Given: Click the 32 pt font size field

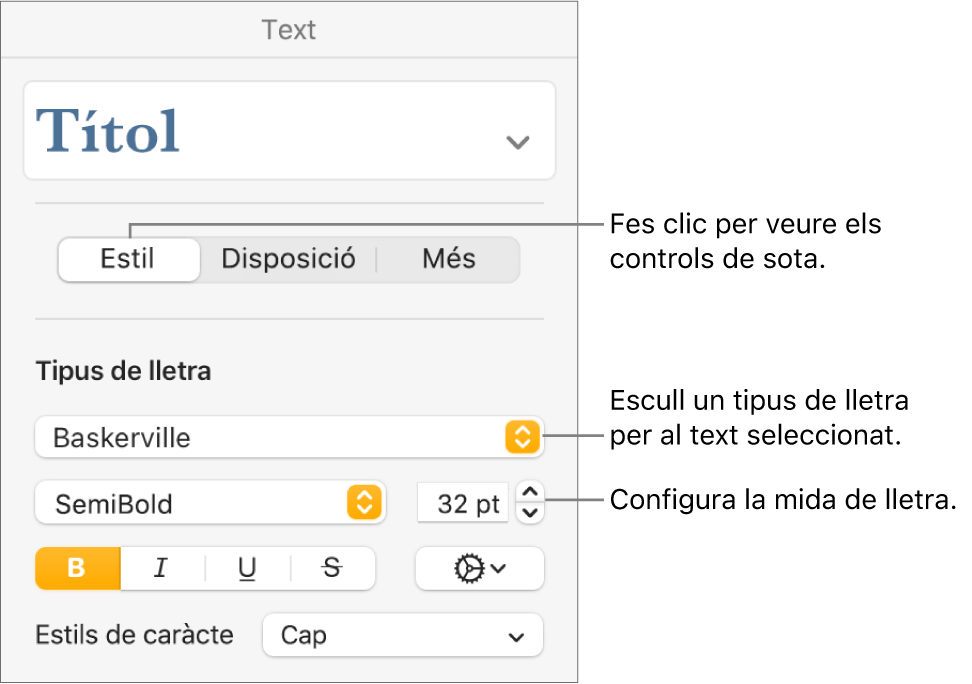Looking at the screenshot, I should (x=463, y=503).
